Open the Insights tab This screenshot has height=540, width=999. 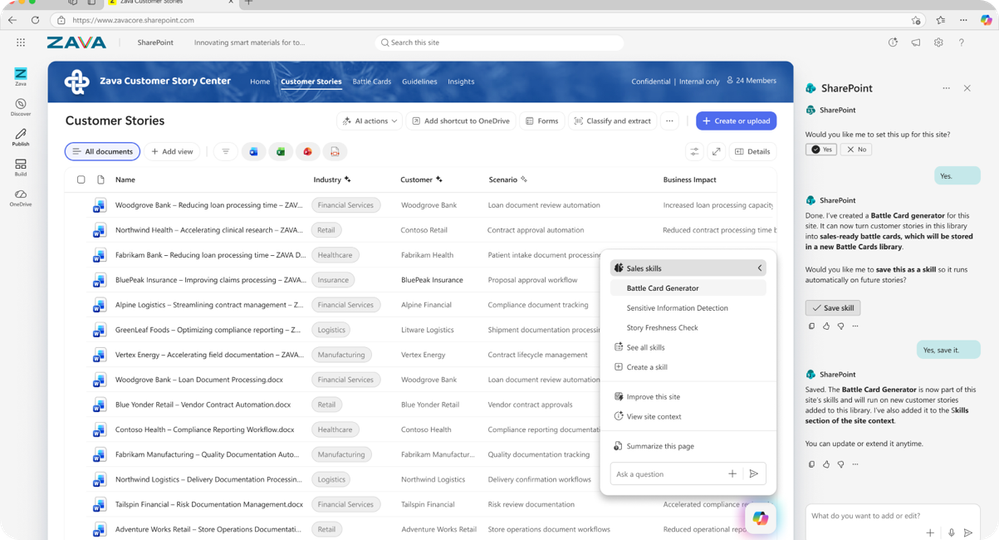461,82
